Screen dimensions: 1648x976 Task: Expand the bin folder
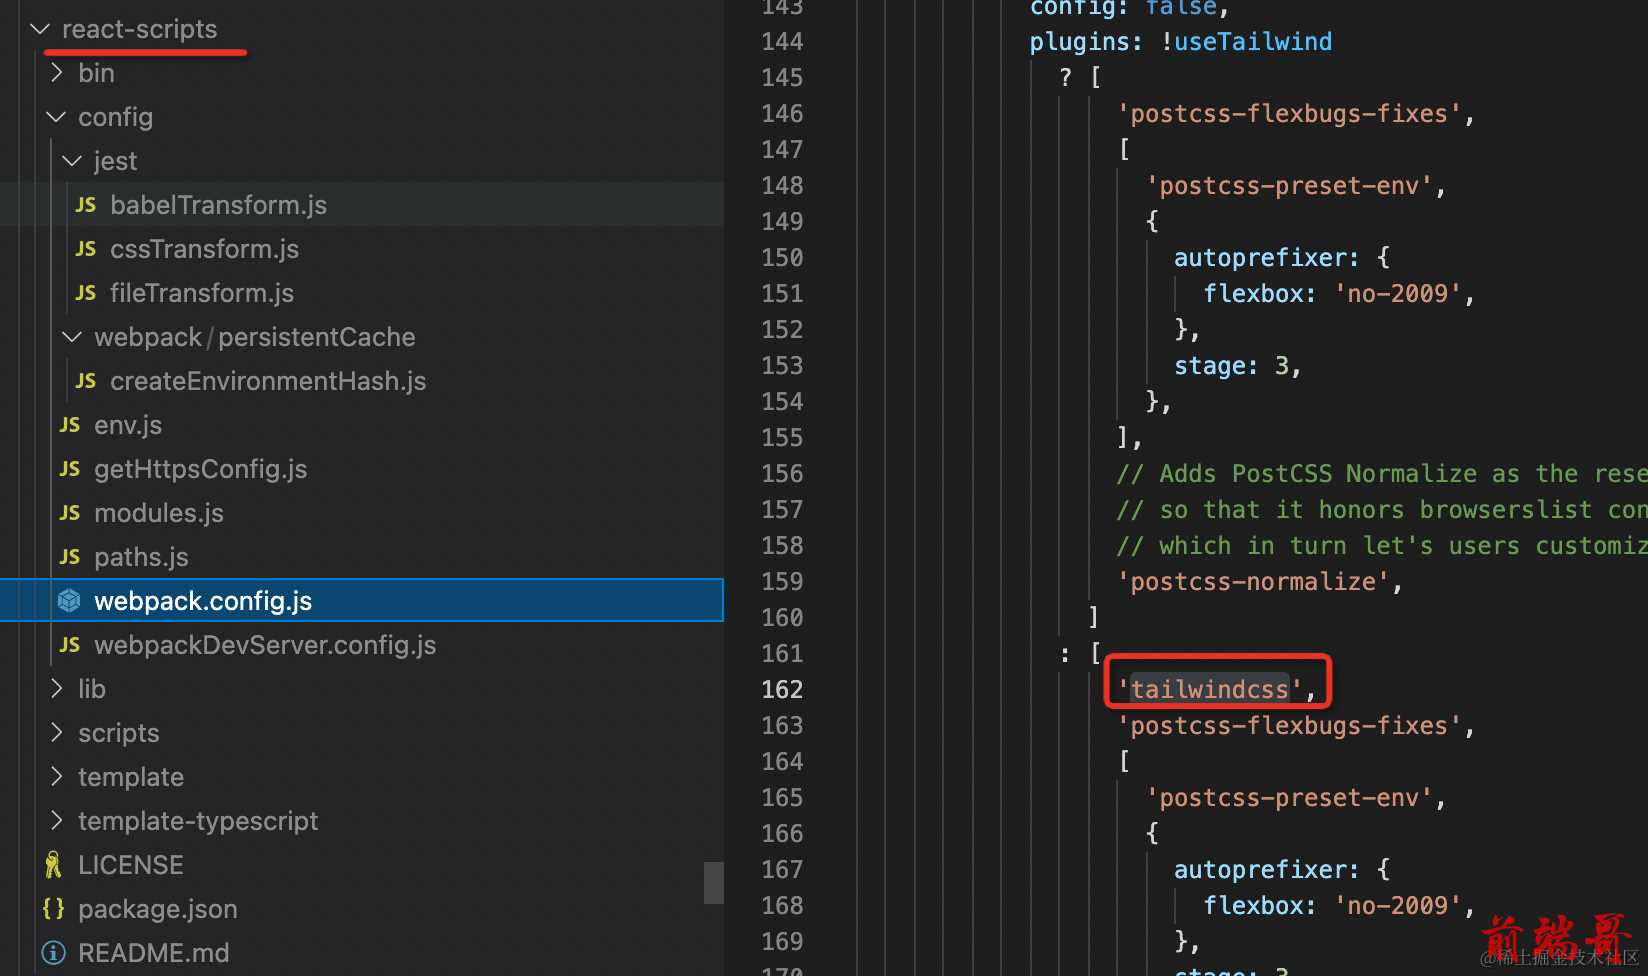tap(57, 73)
